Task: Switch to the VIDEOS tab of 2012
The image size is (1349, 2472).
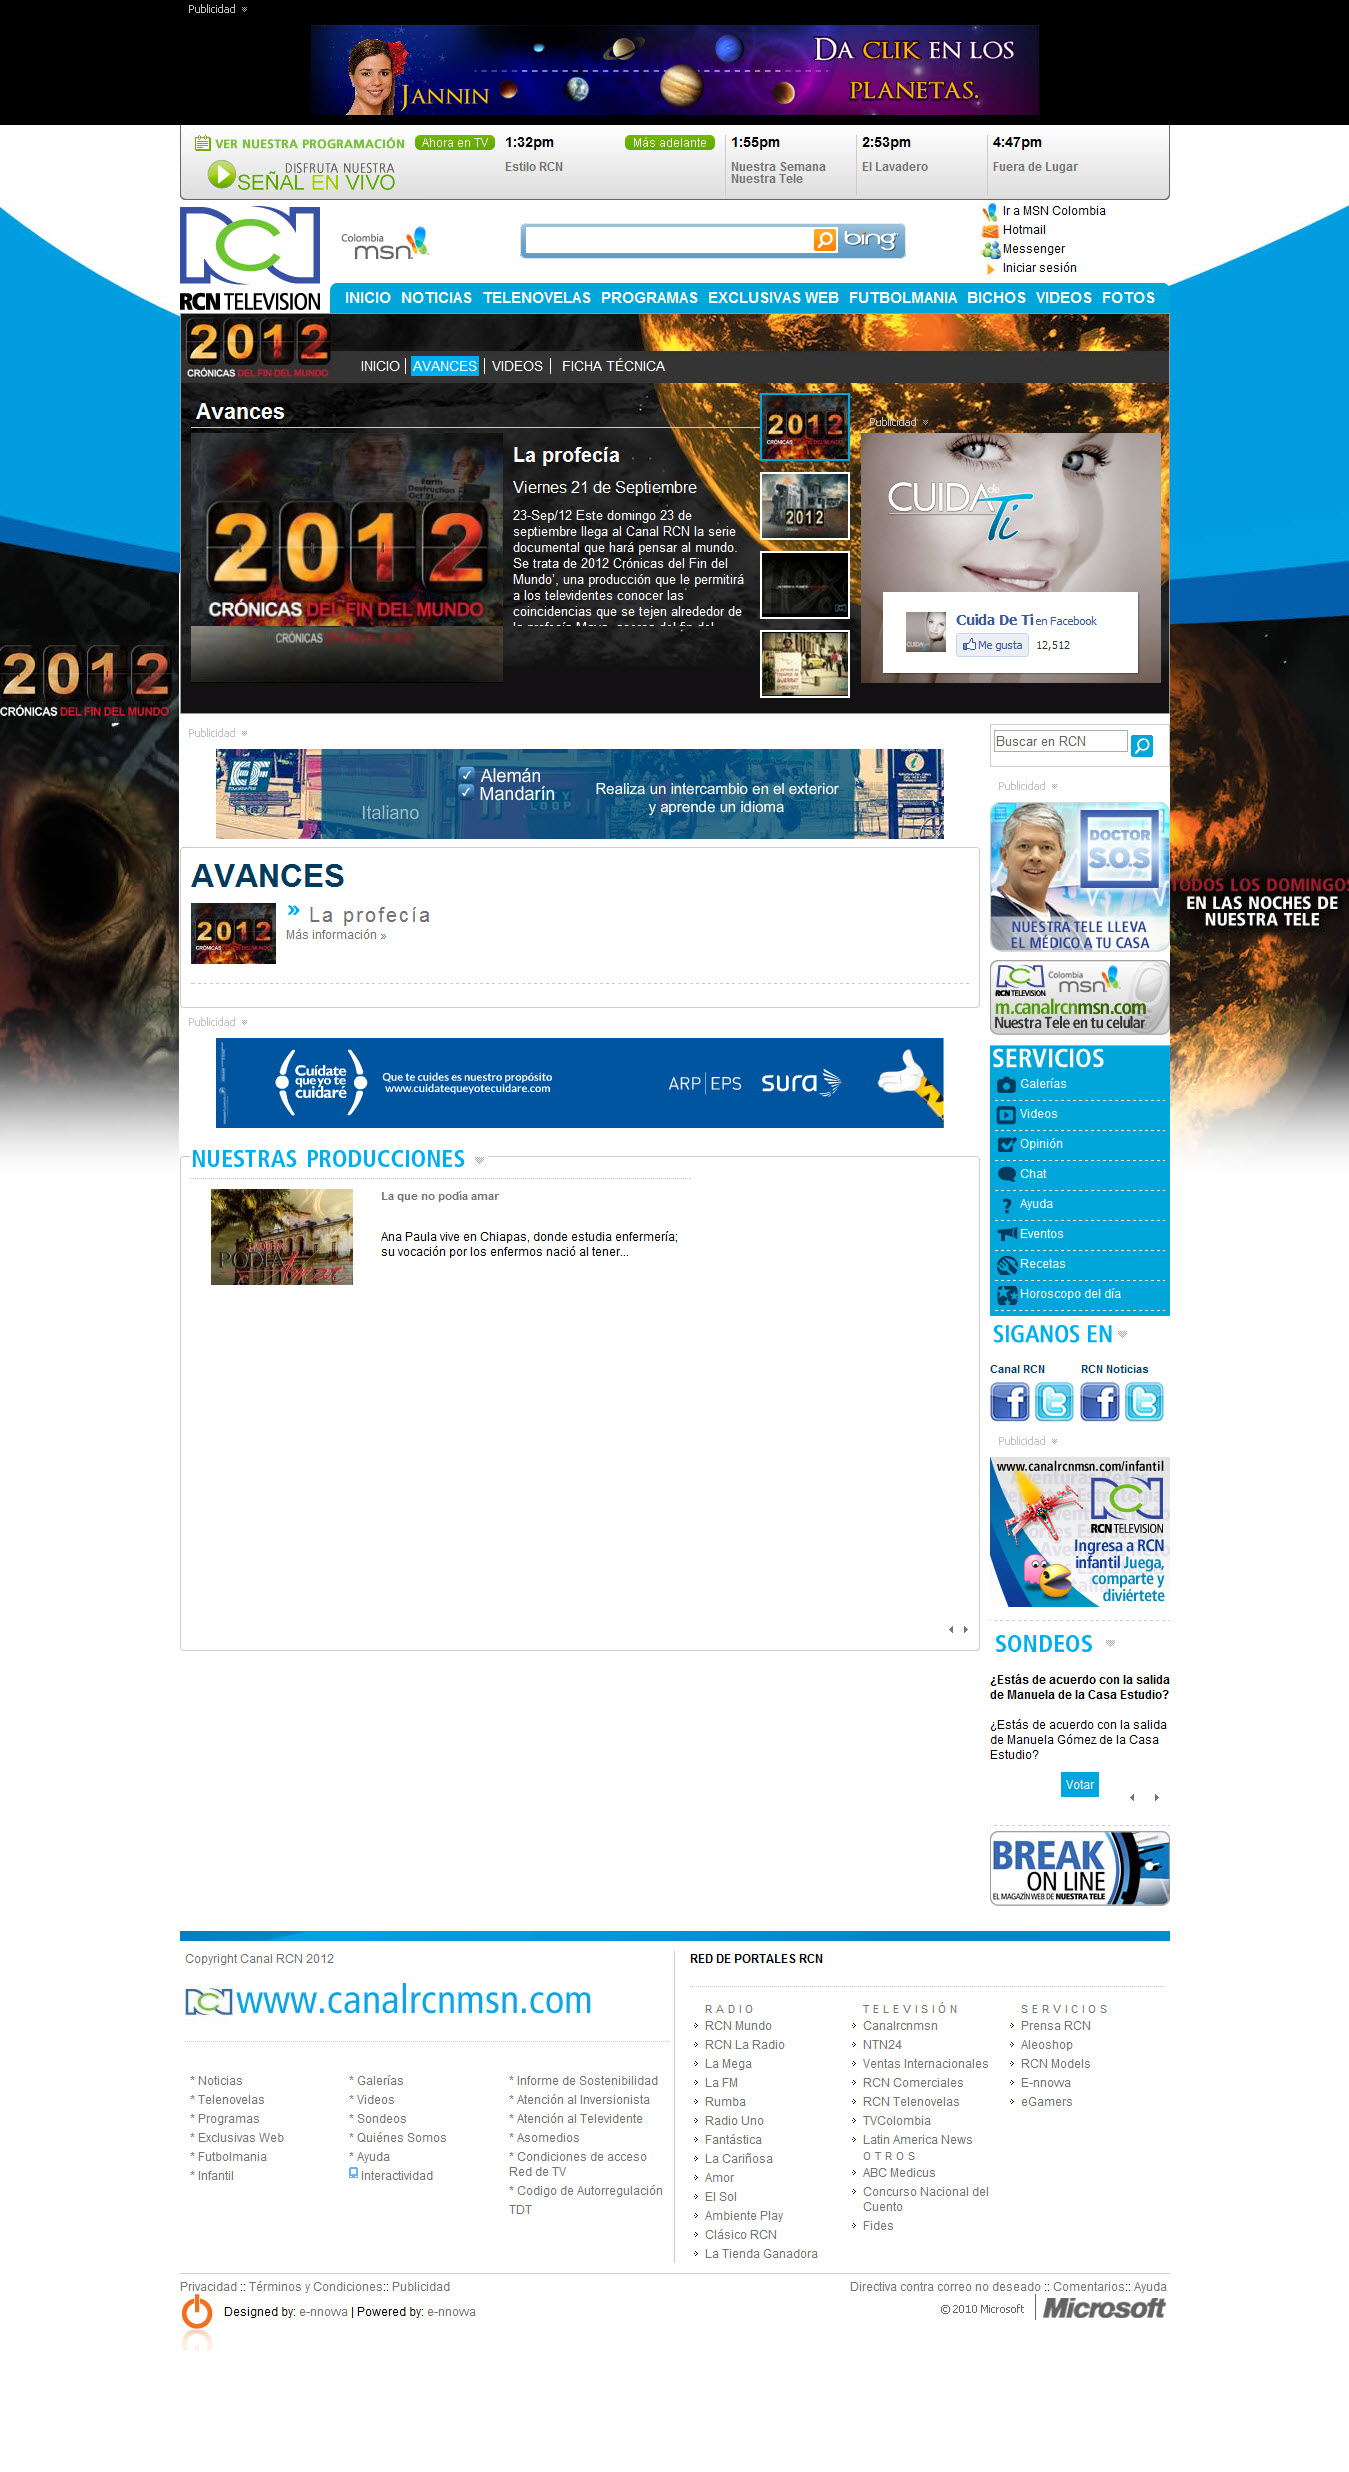Action: [x=517, y=366]
